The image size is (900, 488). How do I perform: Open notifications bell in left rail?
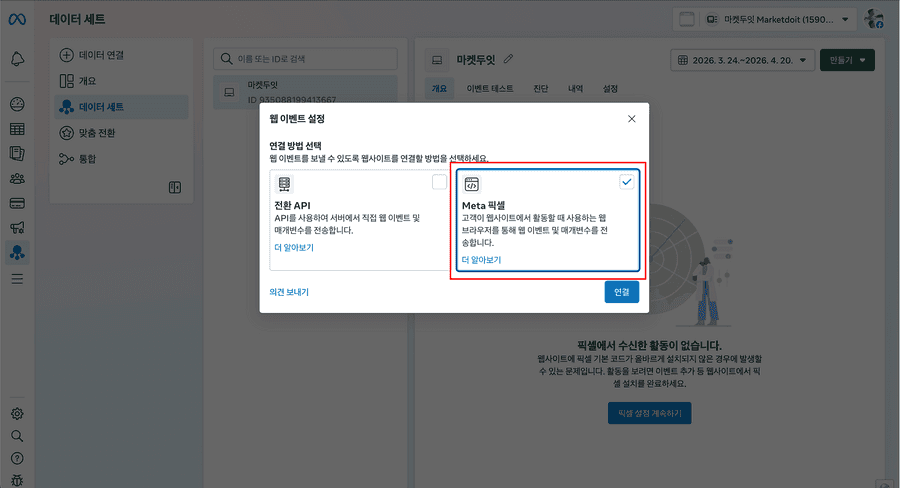point(17,59)
